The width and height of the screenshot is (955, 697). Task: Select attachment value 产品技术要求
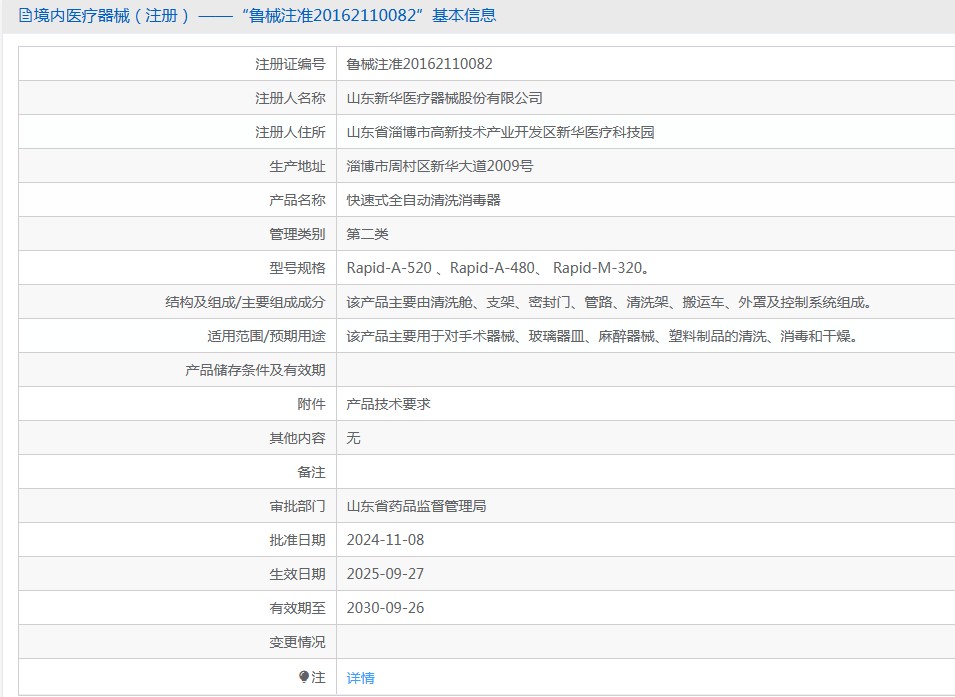[x=388, y=405]
